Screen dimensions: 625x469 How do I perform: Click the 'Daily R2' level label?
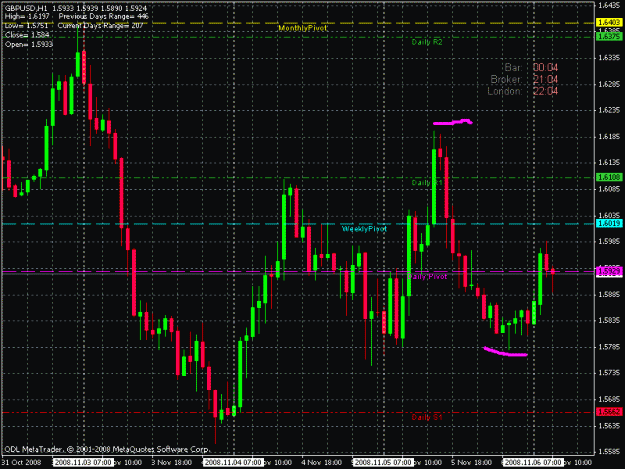(x=427, y=42)
